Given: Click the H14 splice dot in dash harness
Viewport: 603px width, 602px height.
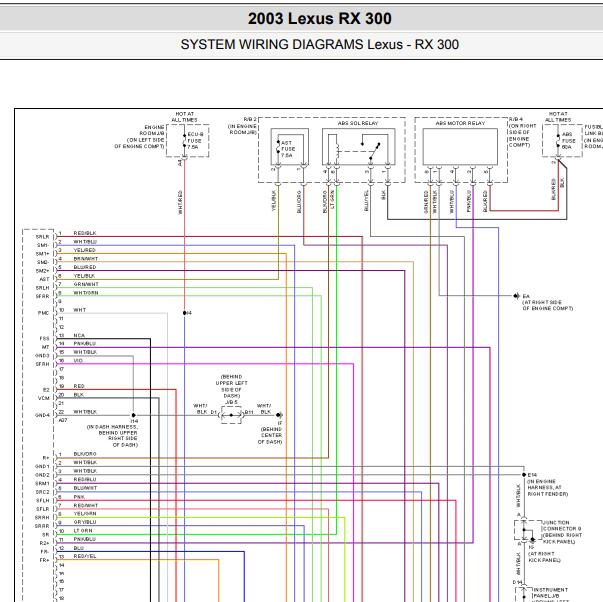Looking at the screenshot, I should pyautogui.click(x=133, y=415).
